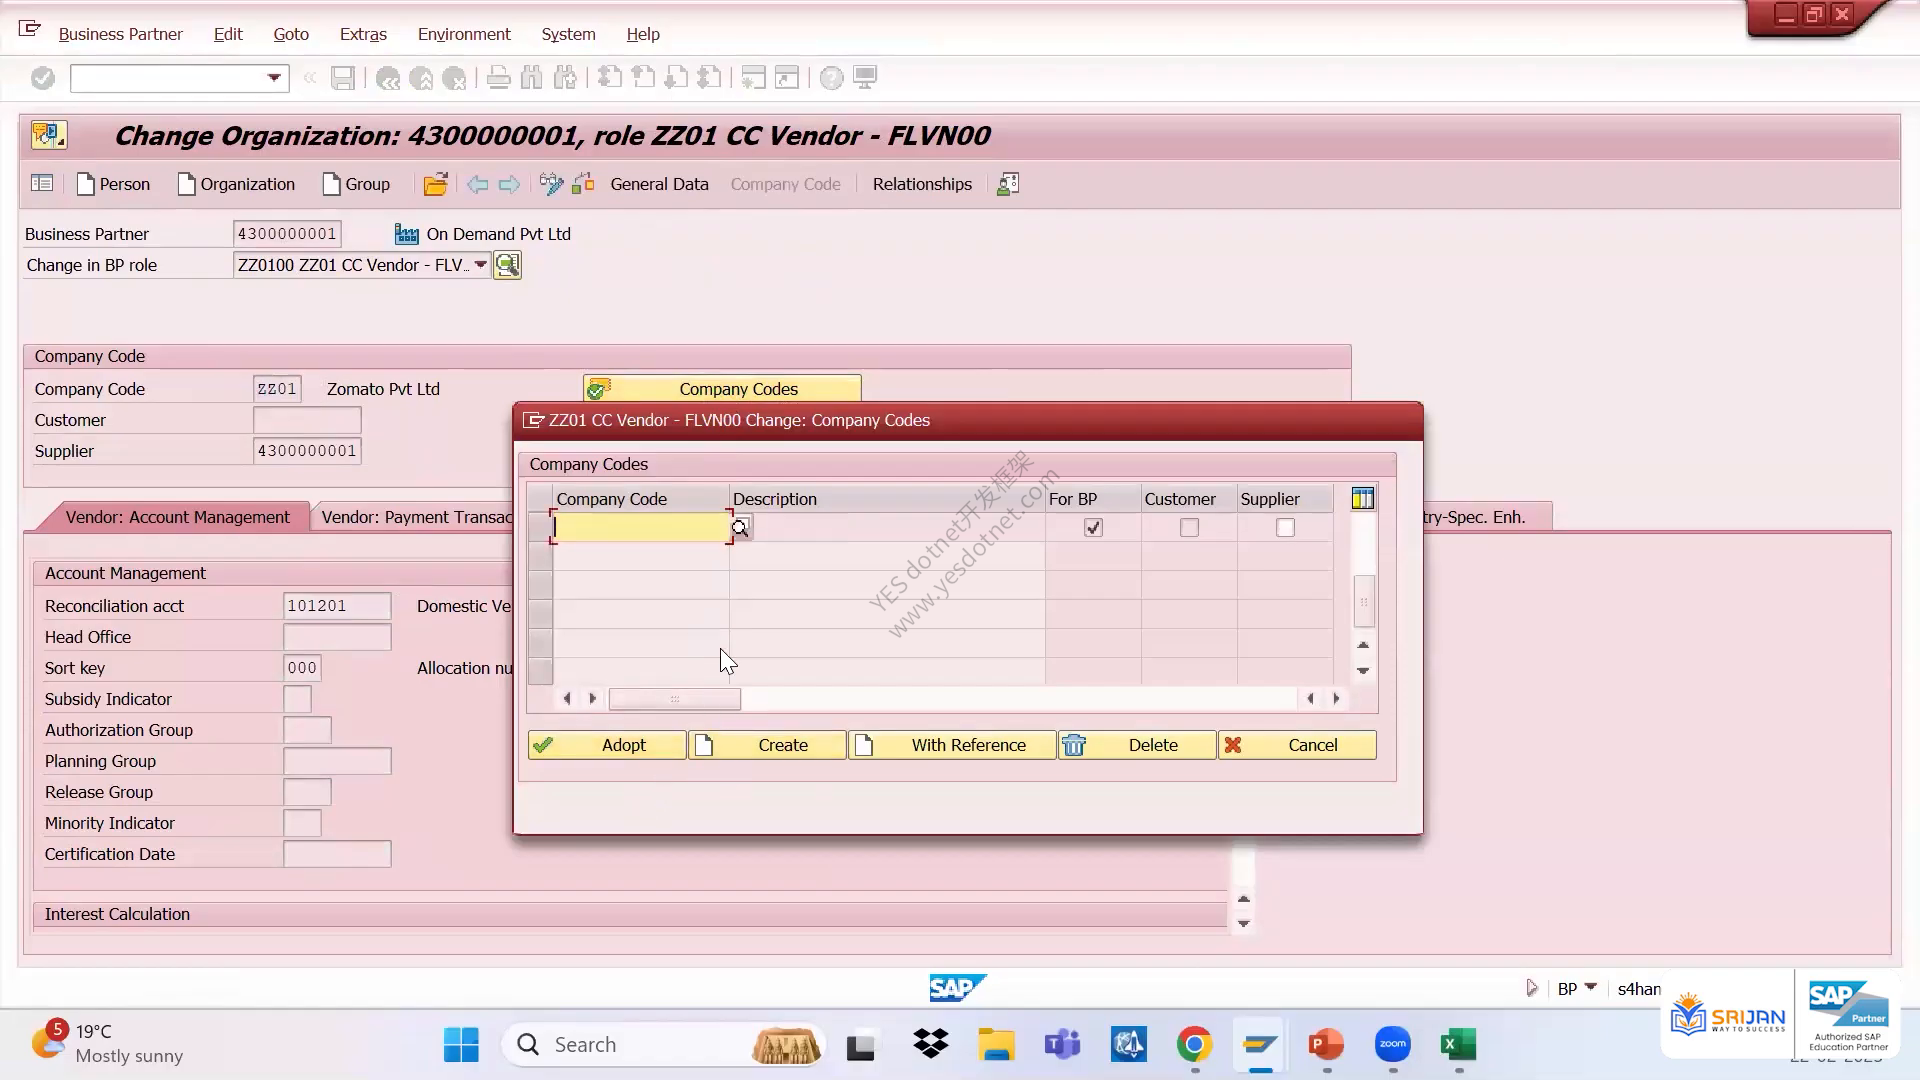Open the search help beside Company Code cell

740,528
